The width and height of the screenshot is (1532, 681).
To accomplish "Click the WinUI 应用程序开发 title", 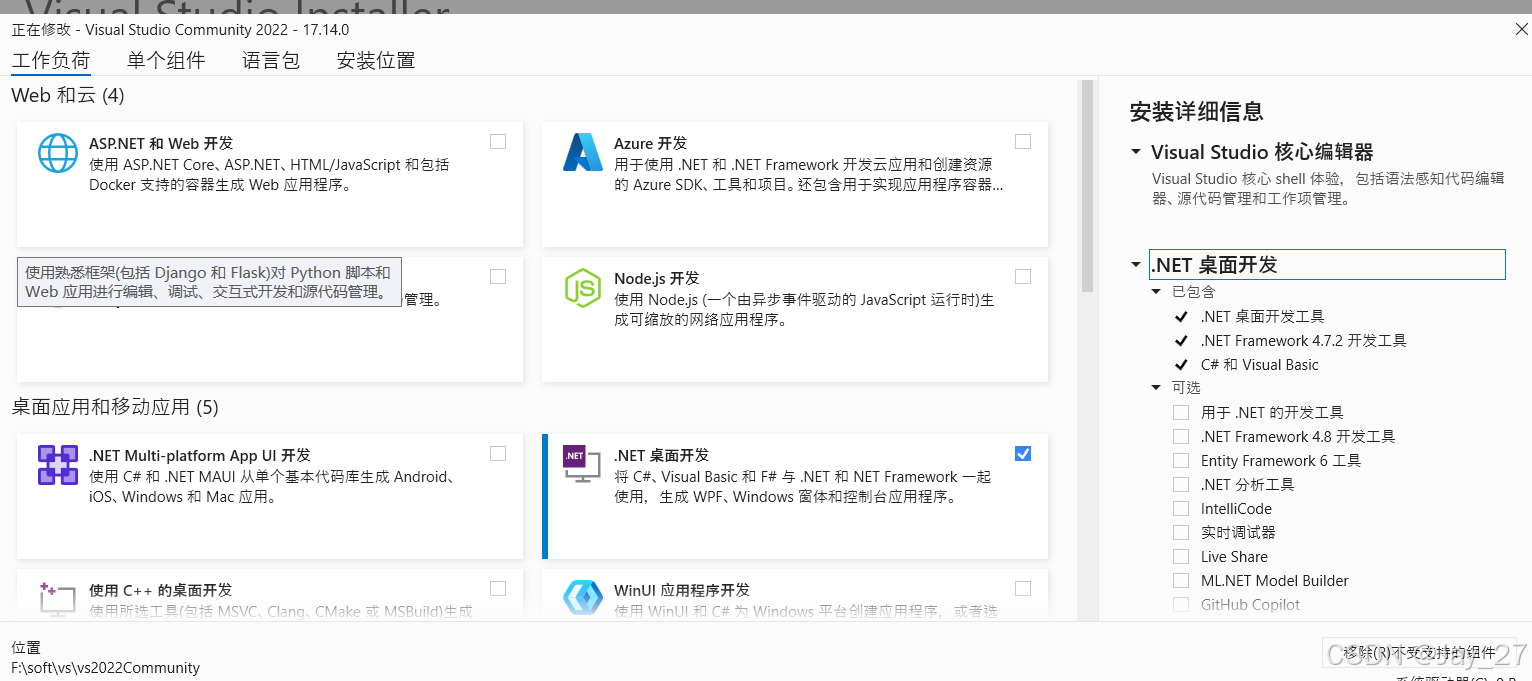I will click(682, 590).
